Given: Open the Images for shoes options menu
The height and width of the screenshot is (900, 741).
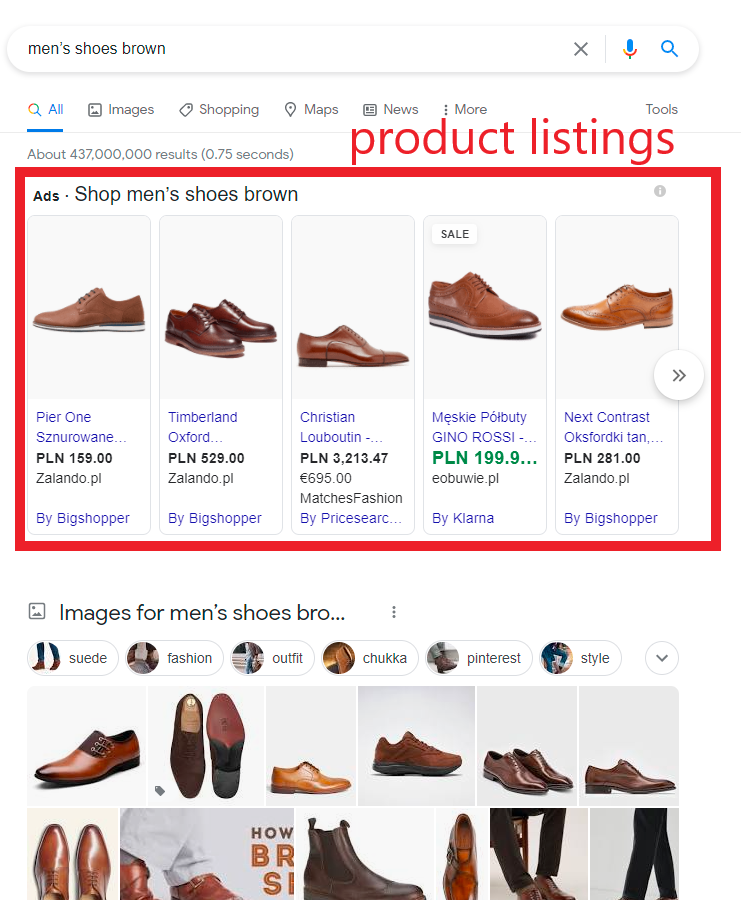Looking at the screenshot, I should click(394, 612).
